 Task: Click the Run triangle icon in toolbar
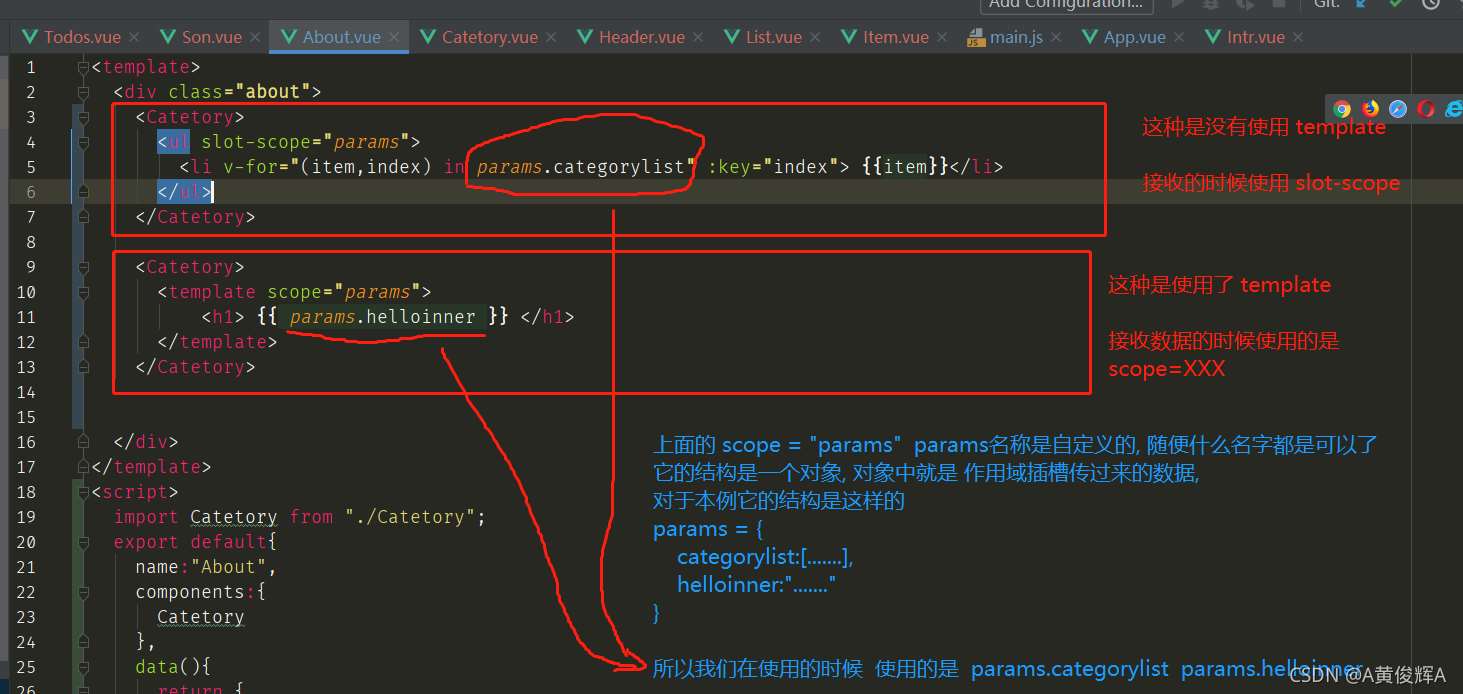[x=1178, y=3]
